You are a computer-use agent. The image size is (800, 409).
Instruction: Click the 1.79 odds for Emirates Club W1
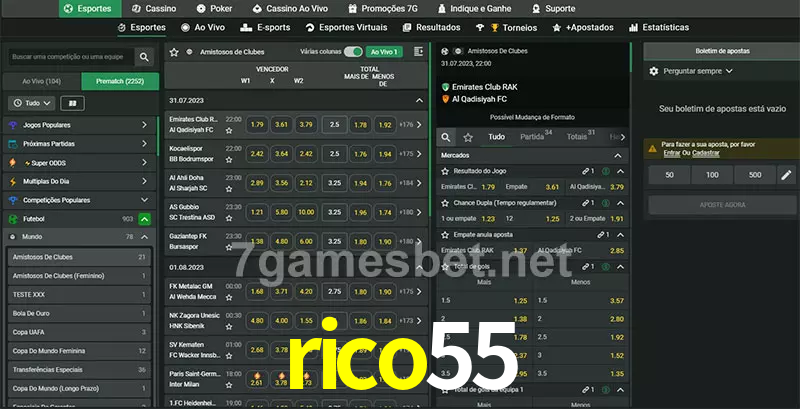coord(257,125)
